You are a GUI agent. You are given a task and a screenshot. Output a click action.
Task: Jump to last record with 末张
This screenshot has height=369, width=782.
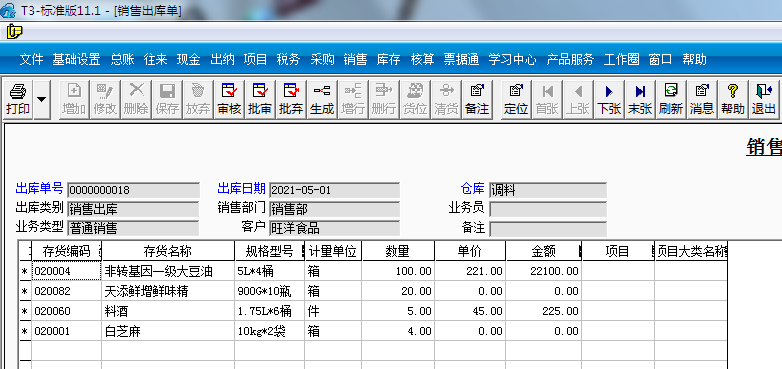pyautogui.click(x=639, y=99)
